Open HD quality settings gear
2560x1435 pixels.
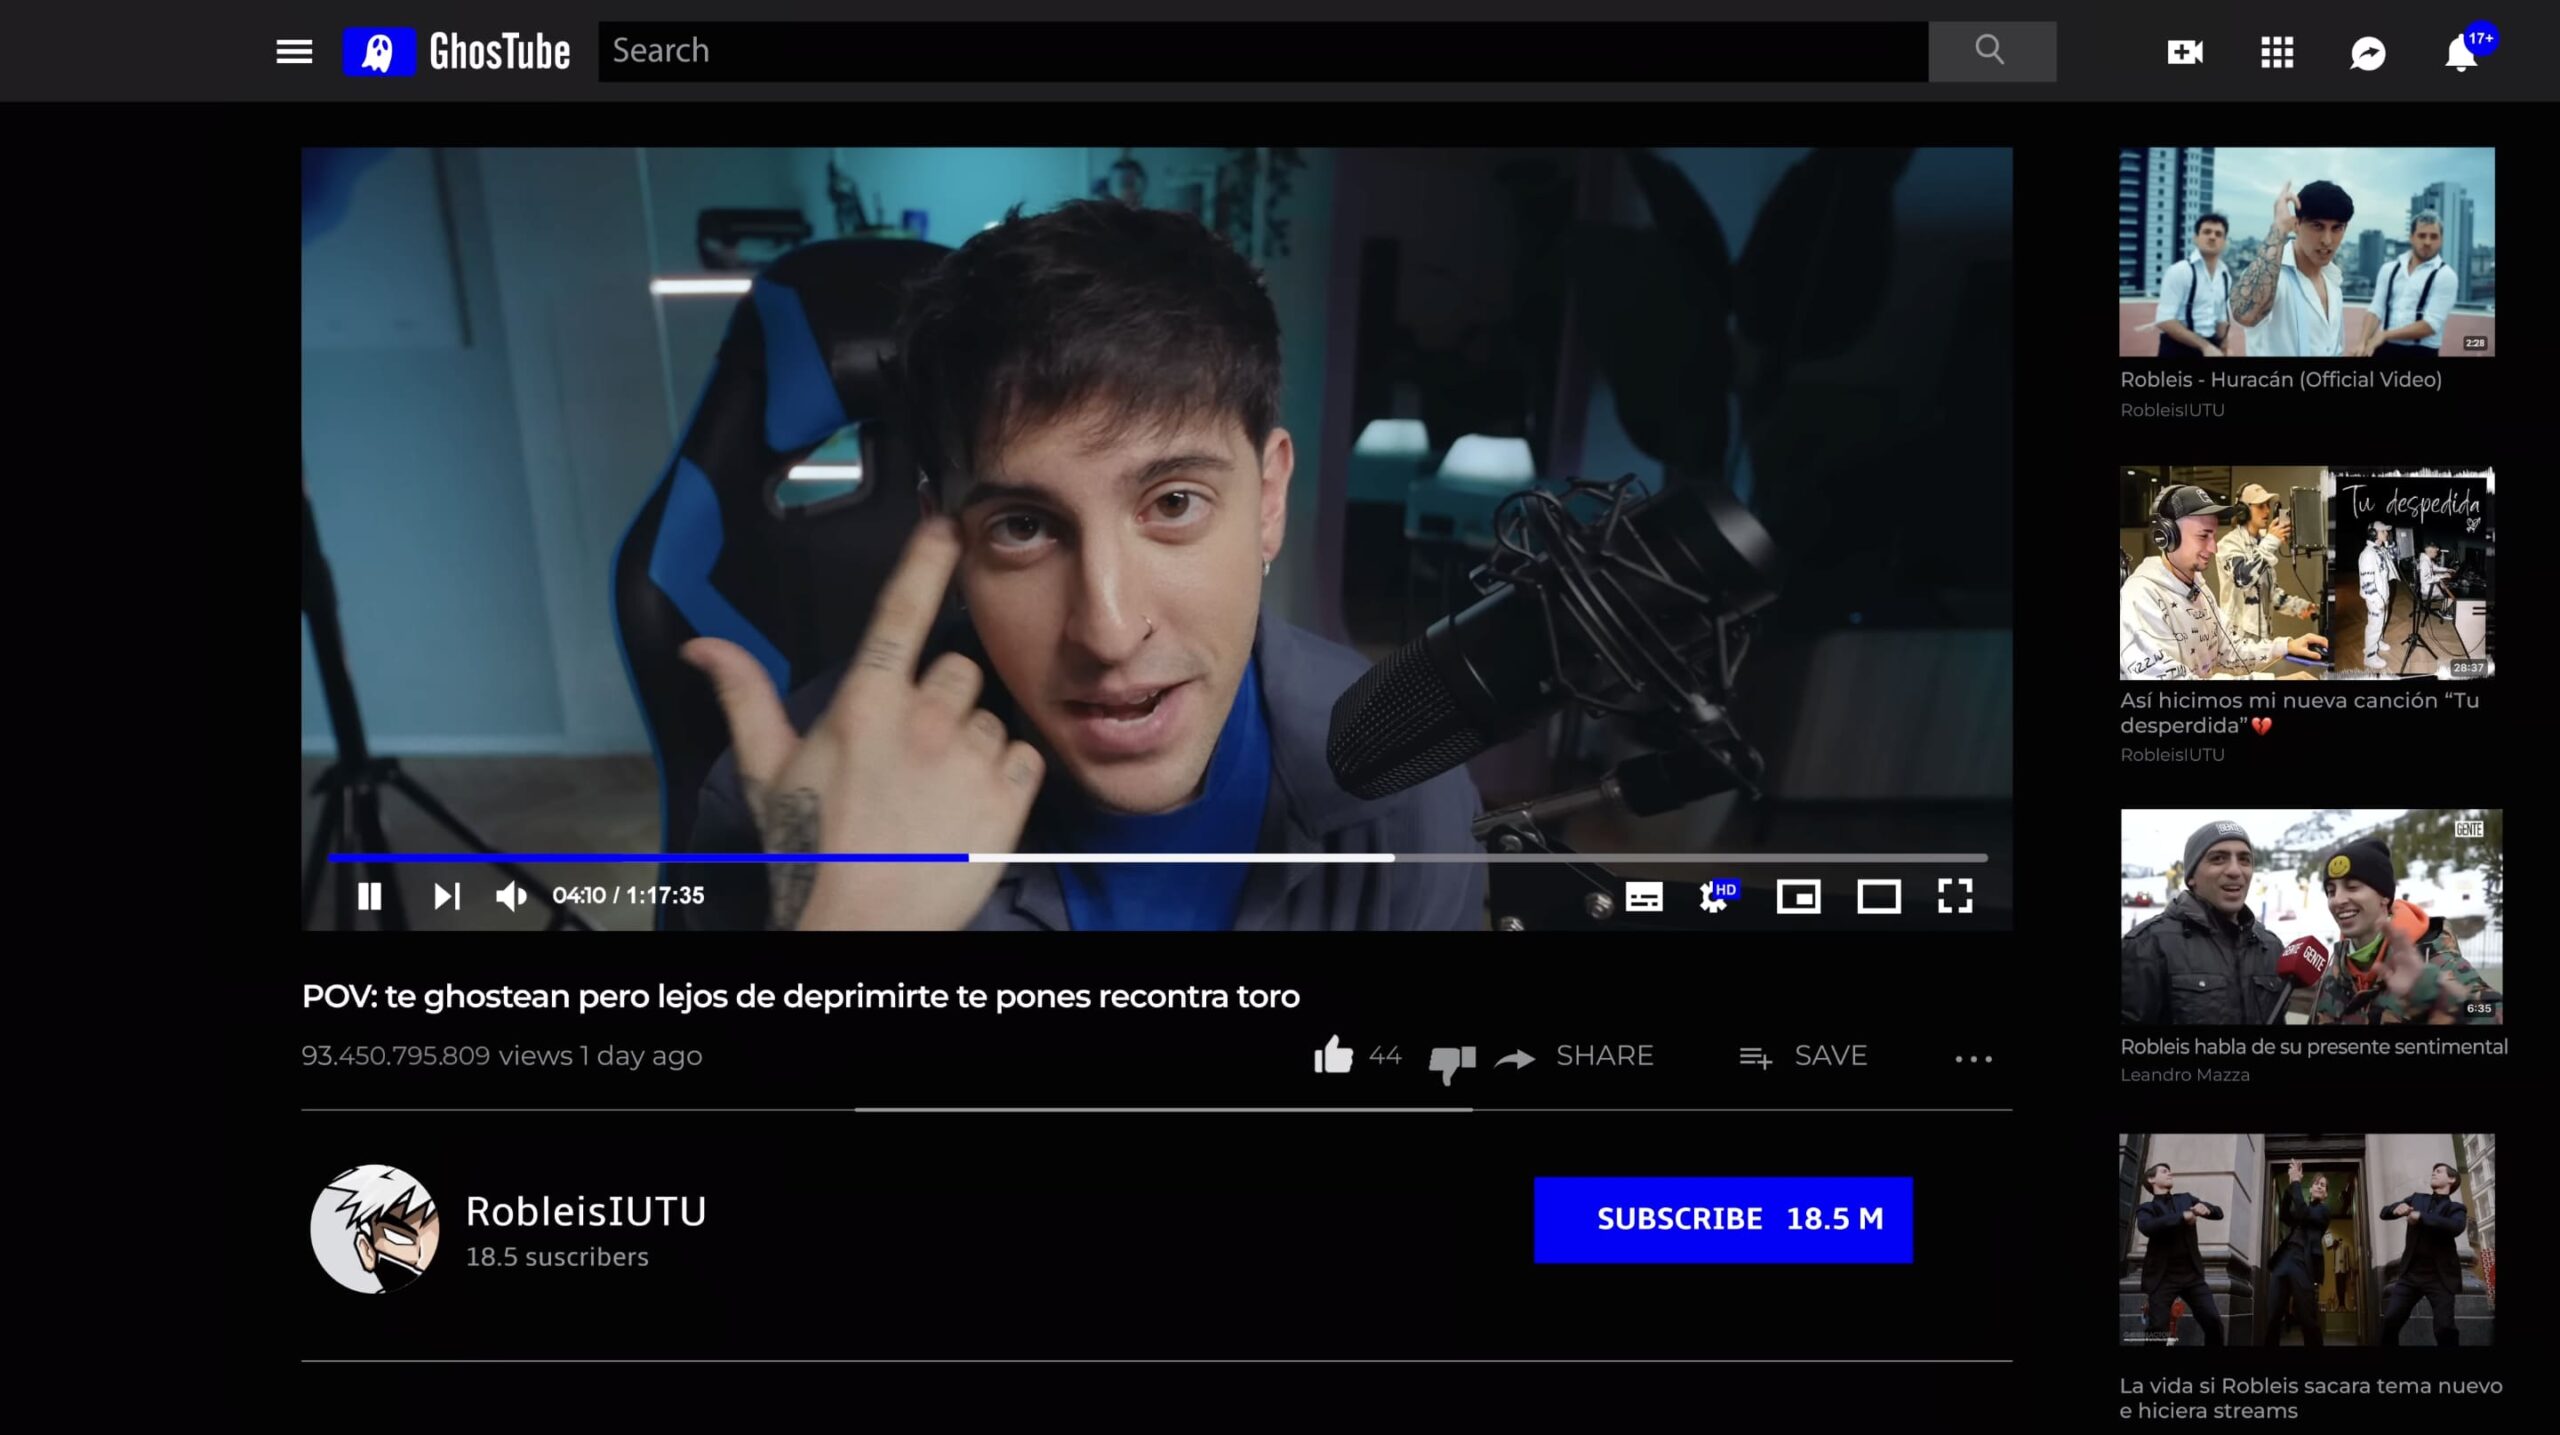coord(1715,896)
